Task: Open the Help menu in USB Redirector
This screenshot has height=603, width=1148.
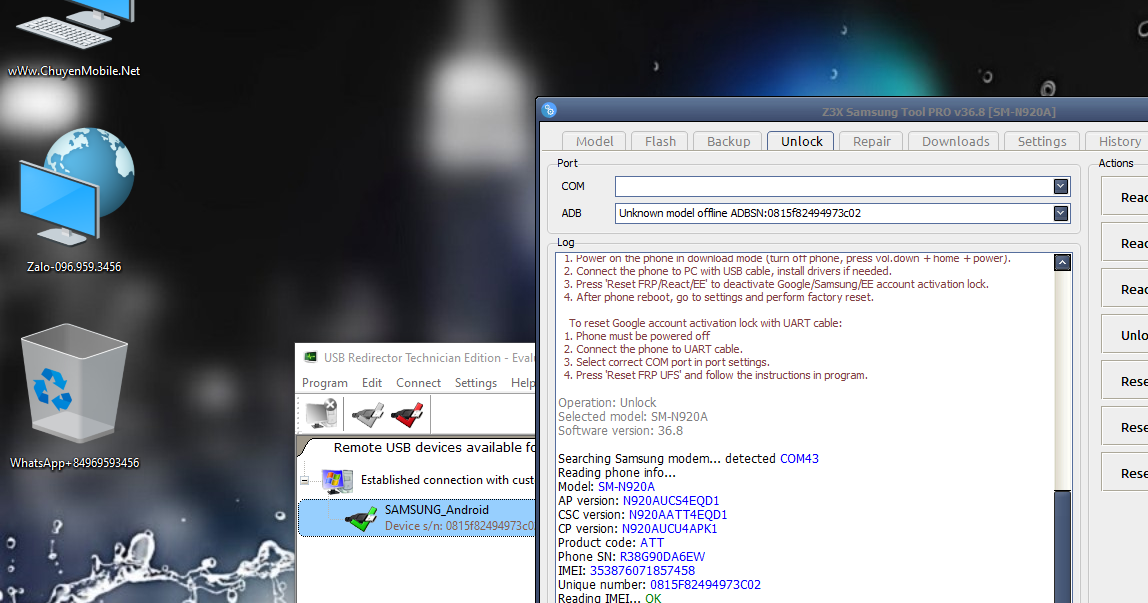Action: (x=522, y=383)
